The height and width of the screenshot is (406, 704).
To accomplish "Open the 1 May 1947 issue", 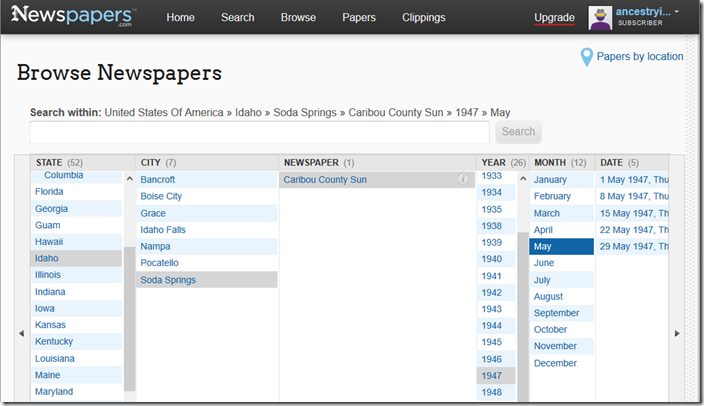I will click(633, 180).
